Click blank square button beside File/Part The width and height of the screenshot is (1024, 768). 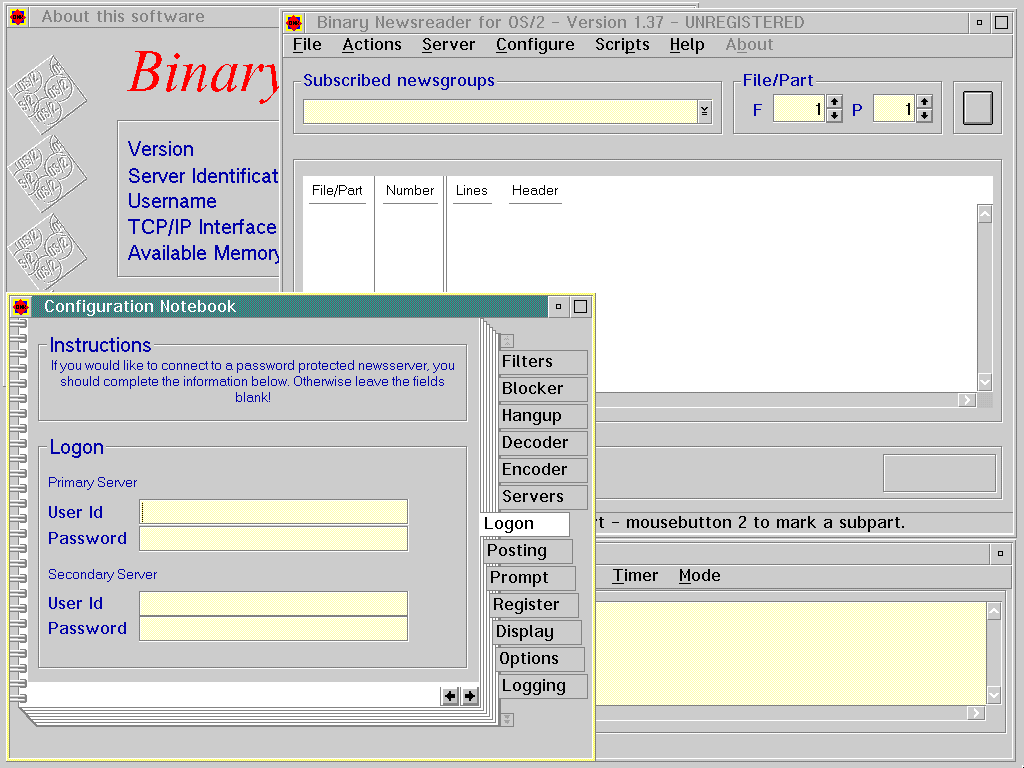point(978,108)
